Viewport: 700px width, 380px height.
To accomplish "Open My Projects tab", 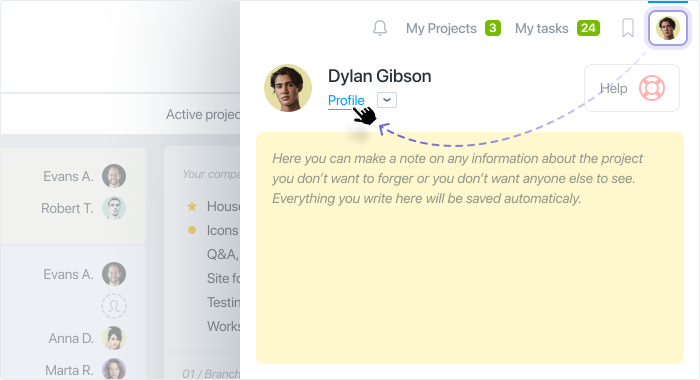I will [x=441, y=29].
